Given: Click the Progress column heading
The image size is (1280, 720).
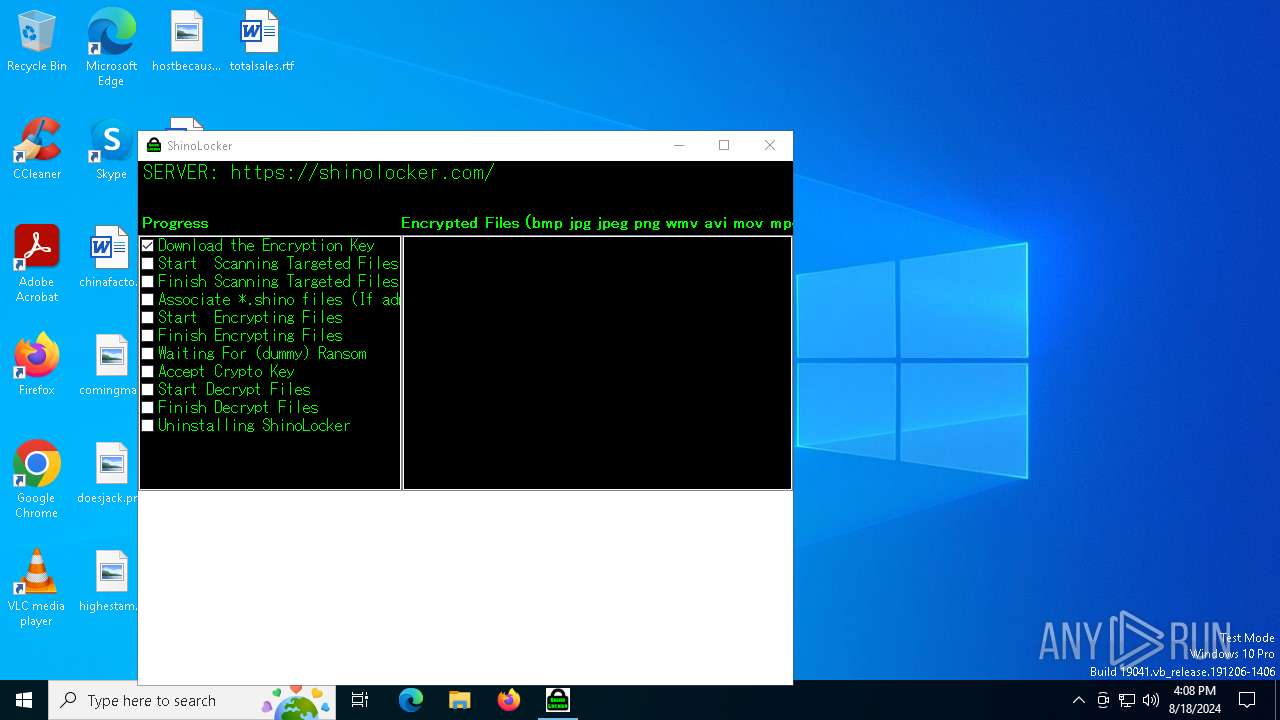Looking at the screenshot, I should 175,223.
